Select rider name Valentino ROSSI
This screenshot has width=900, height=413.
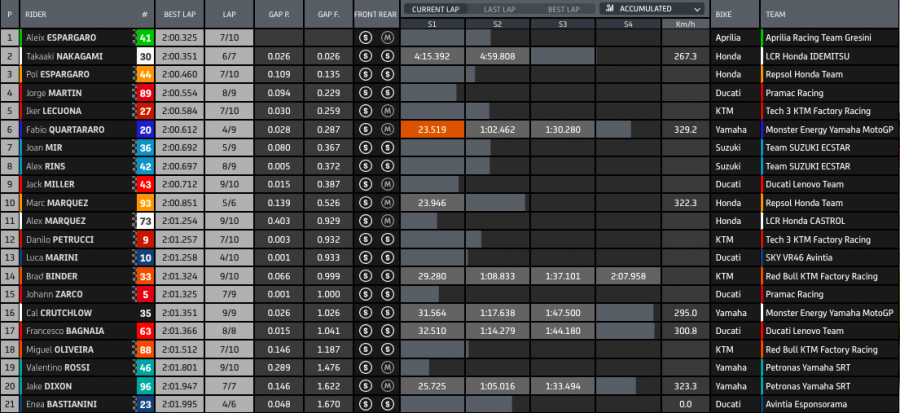(x=58, y=368)
